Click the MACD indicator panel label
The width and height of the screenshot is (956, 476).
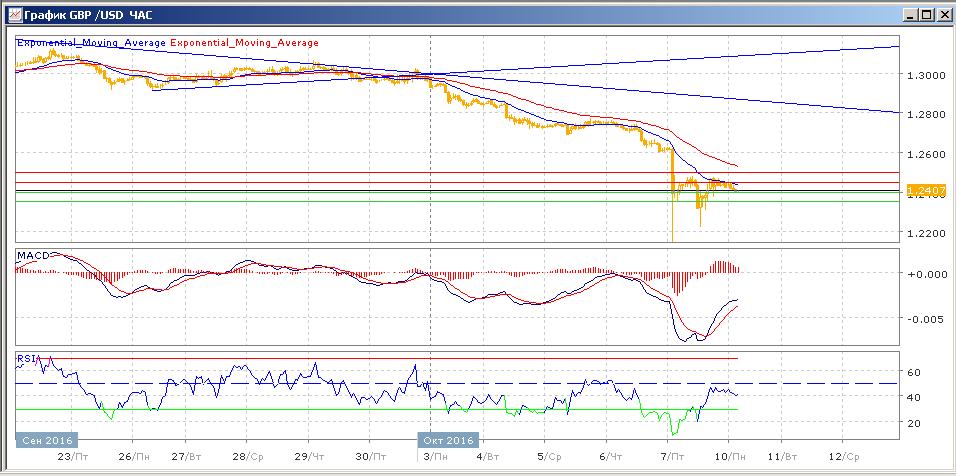[33, 257]
